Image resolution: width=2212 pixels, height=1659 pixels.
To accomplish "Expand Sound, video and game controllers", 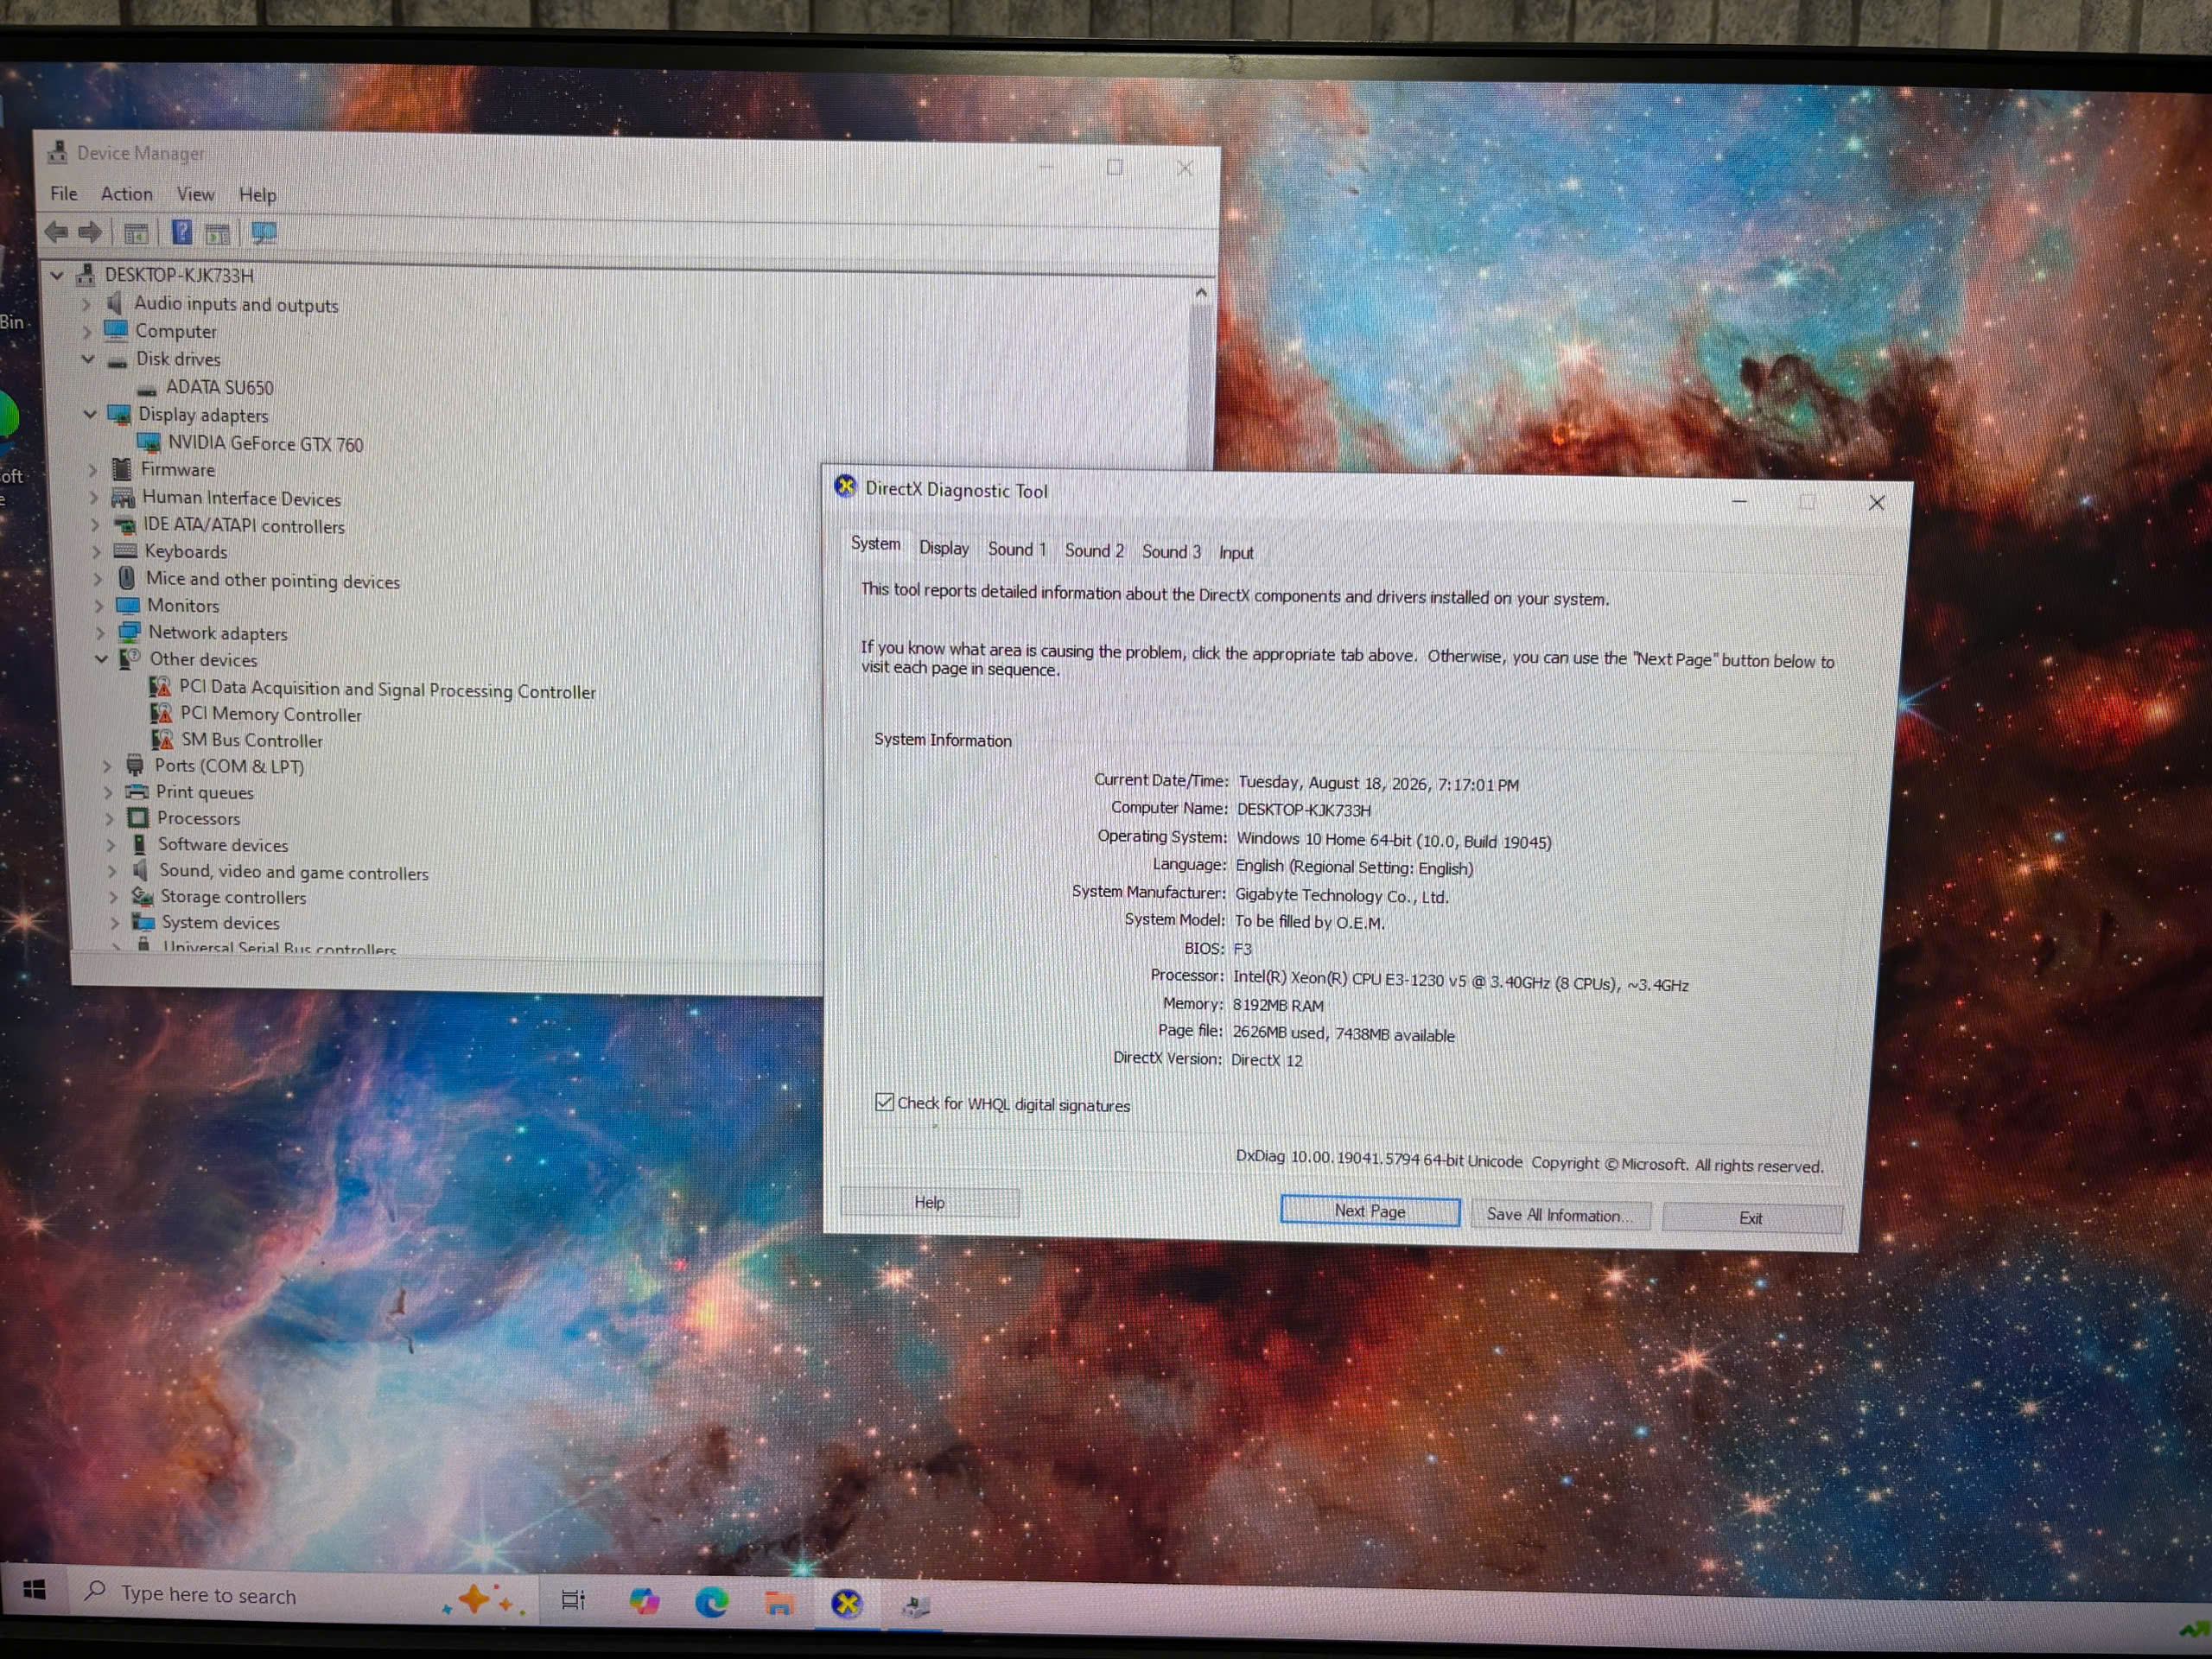I will 112,870.
